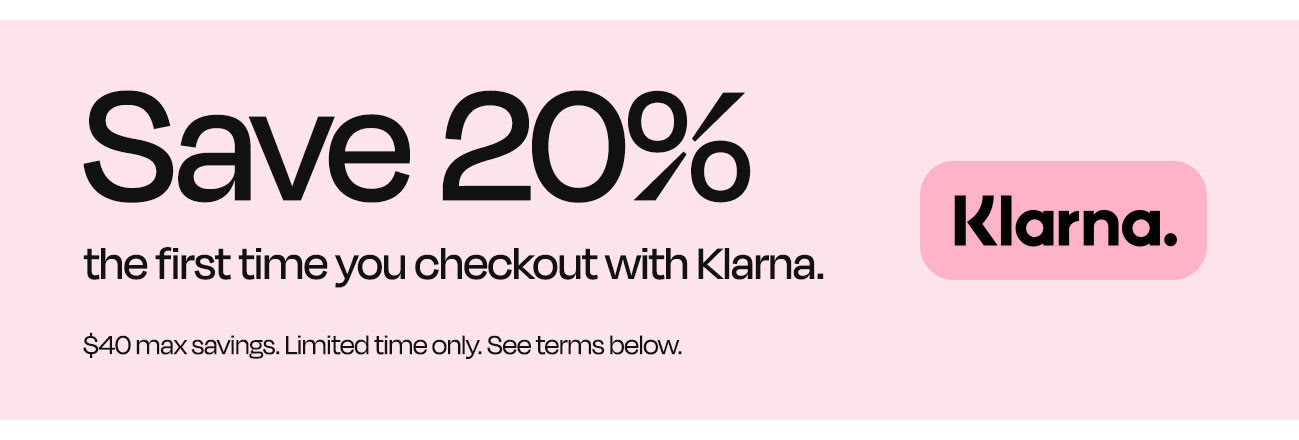Viewport: 1299px width, 440px height.
Task: Click the white strip above the banner
Action: click(649, 9)
